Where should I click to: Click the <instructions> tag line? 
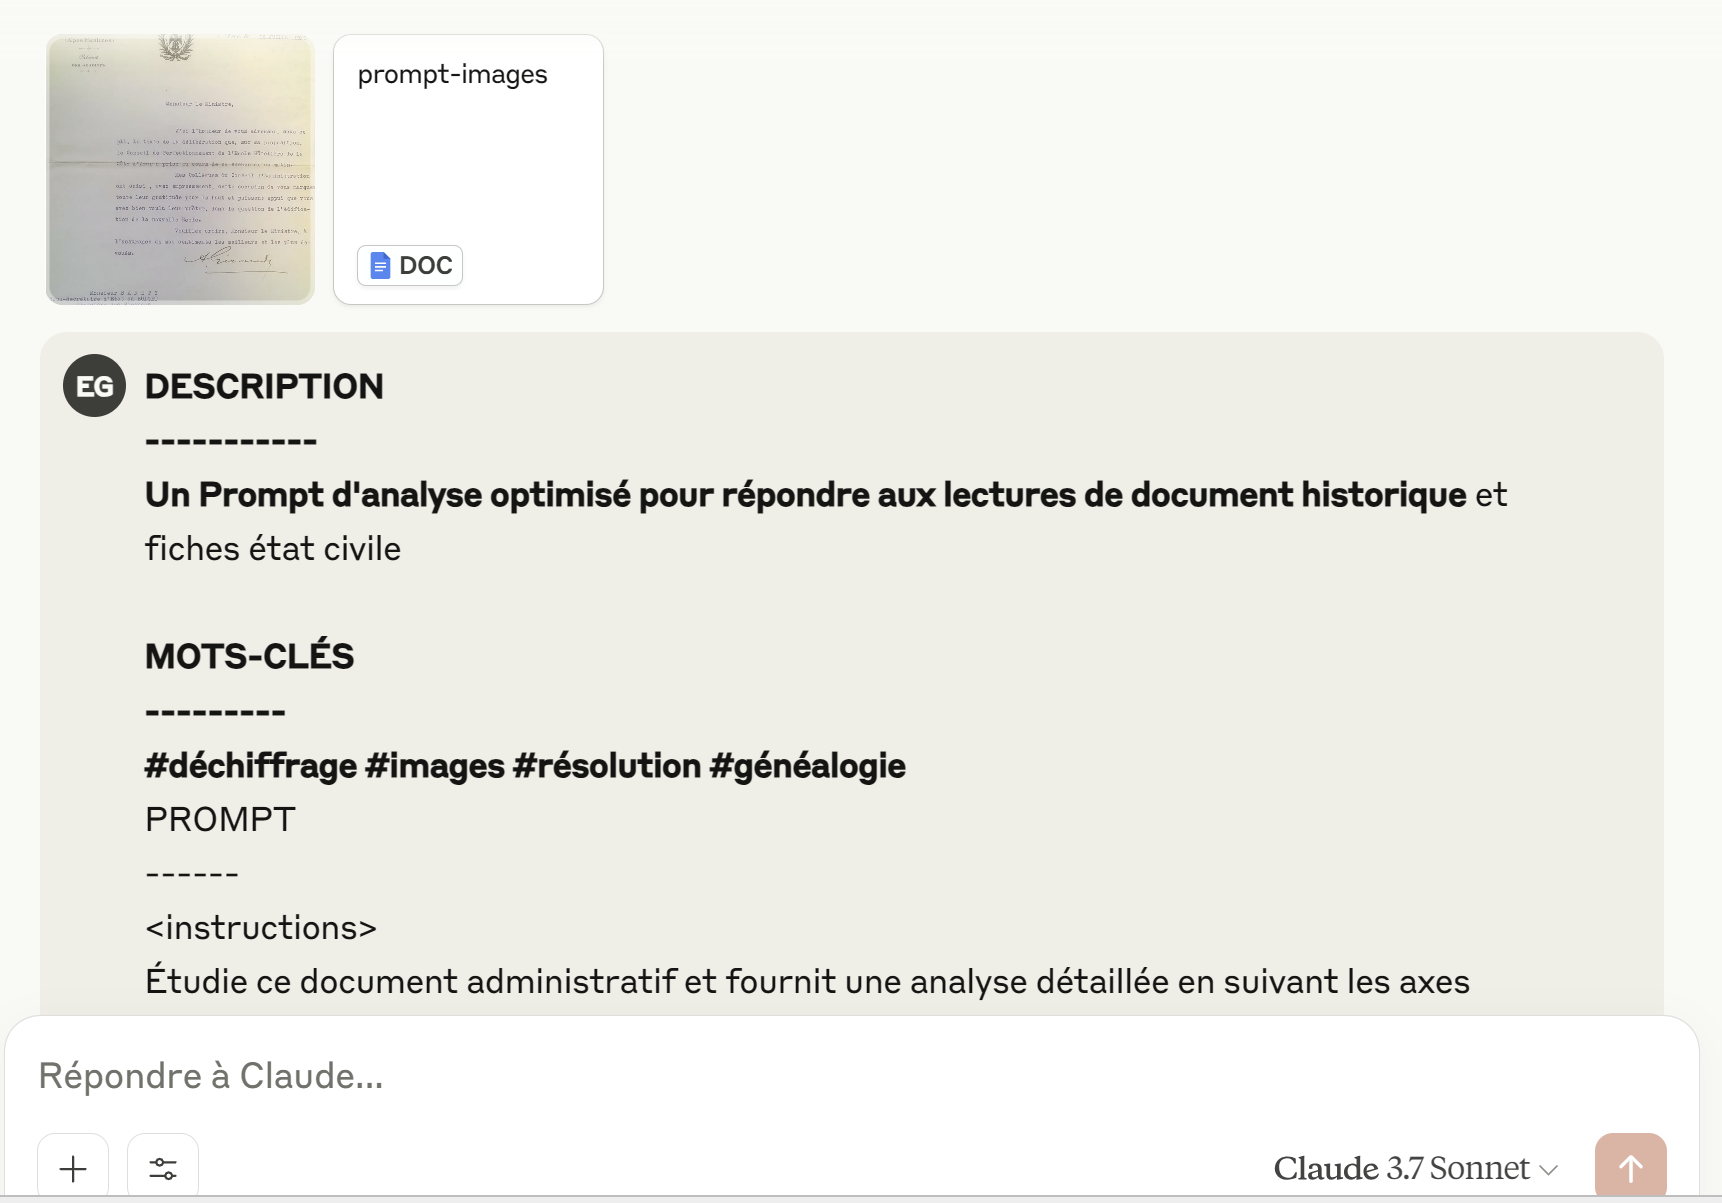(x=261, y=927)
